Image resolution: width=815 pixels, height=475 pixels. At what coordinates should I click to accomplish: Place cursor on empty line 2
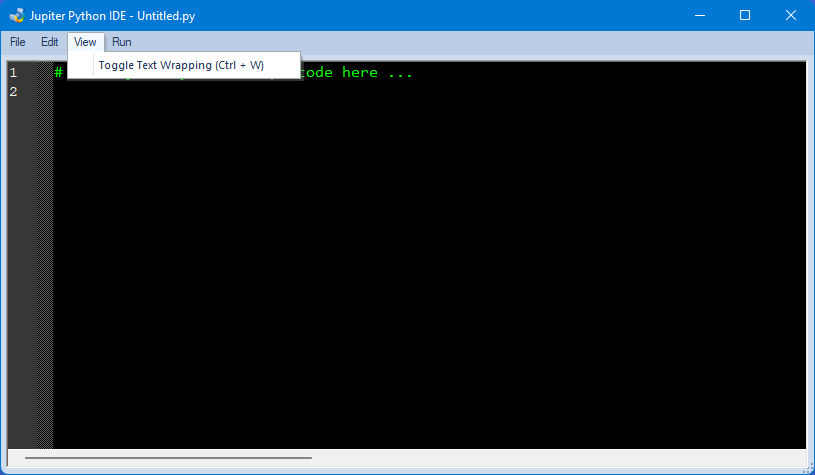(x=200, y=92)
